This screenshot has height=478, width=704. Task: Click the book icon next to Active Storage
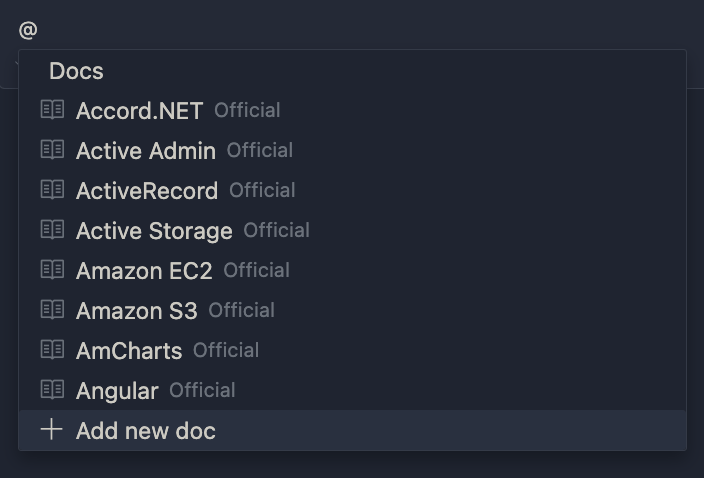(53, 229)
